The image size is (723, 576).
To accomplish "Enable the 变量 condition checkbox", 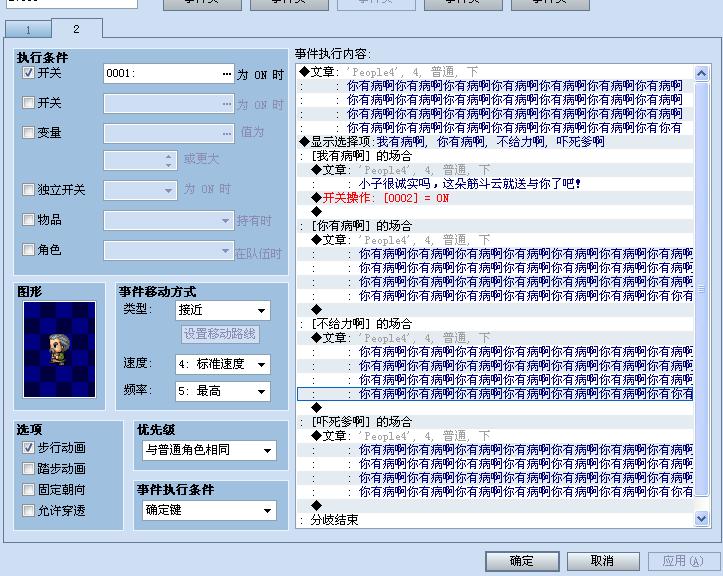I will pyautogui.click(x=29, y=132).
